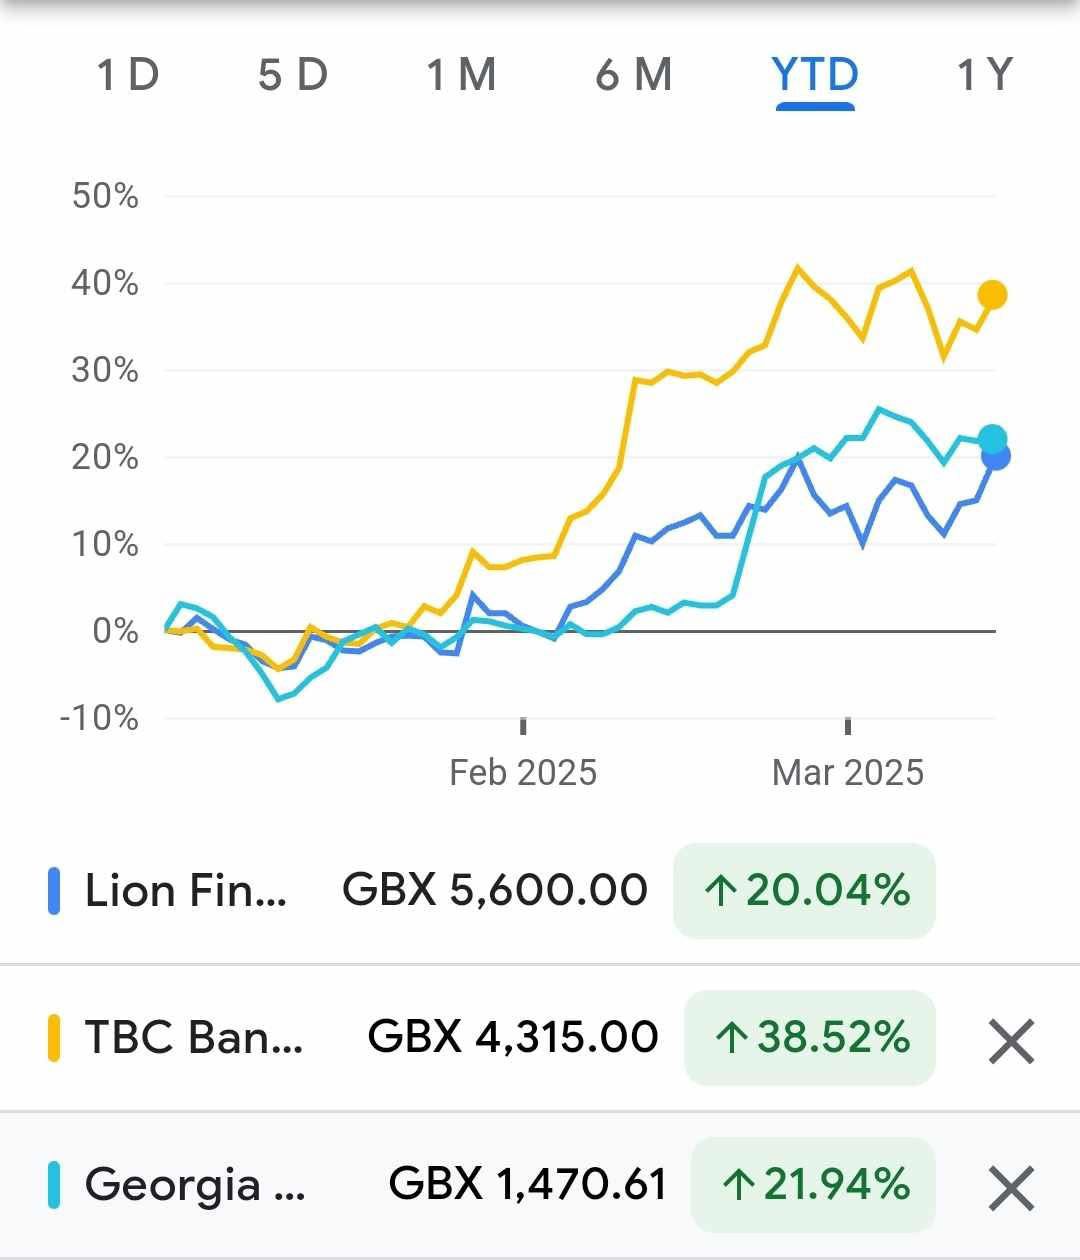Select the YTD range tab
Image resolution: width=1080 pixels, height=1260 pixels.
[815, 75]
